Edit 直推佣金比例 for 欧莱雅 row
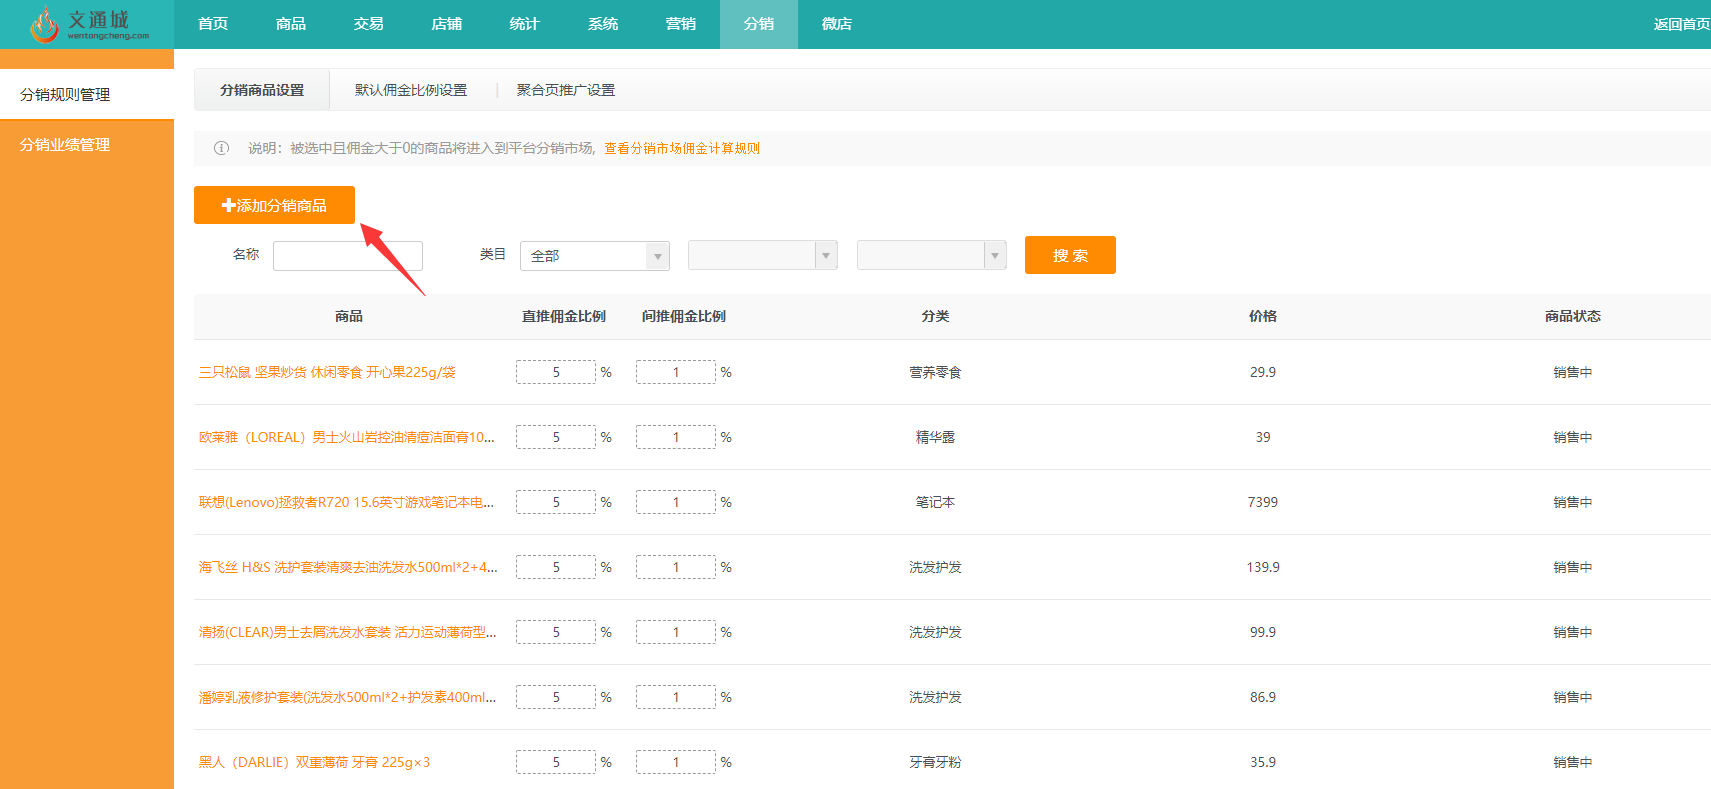The height and width of the screenshot is (789, 1711). click(x=556, y=437)
